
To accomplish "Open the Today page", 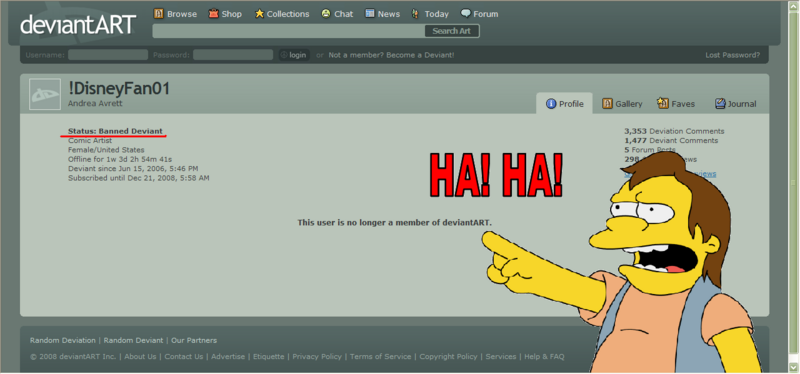I will 430,14.
